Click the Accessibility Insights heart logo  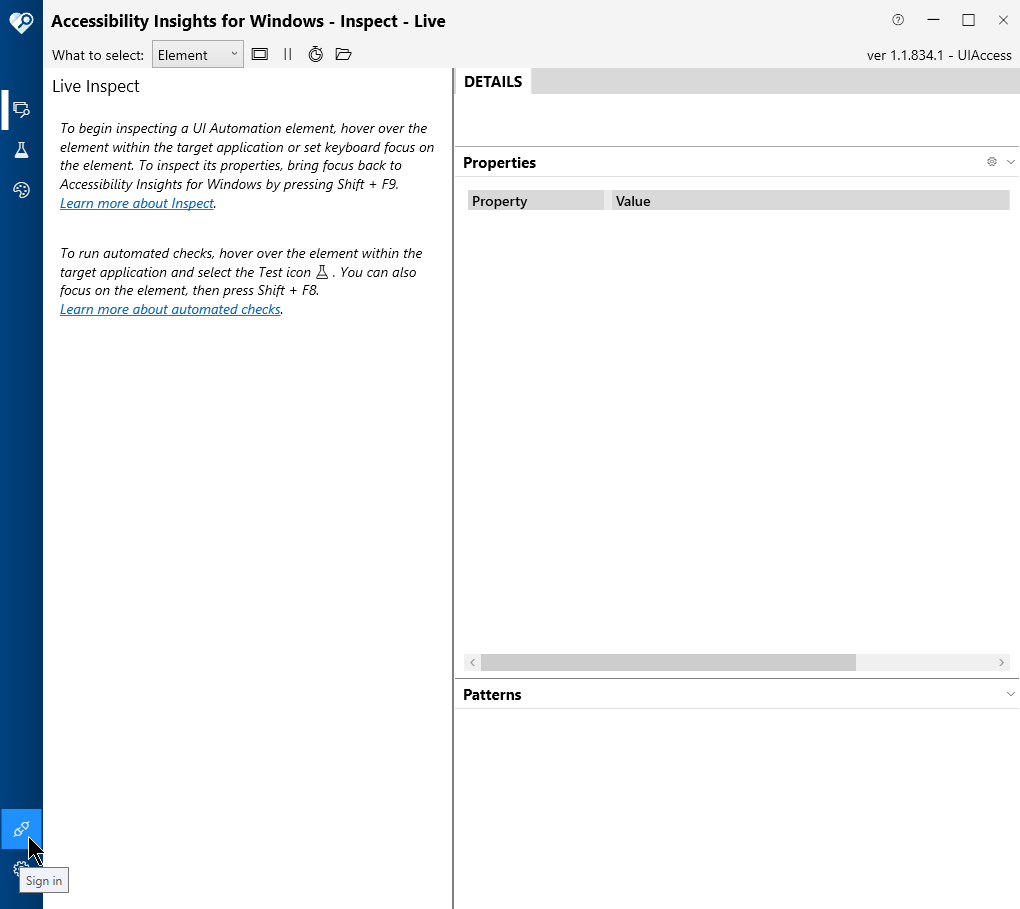(x=21, y=22)
